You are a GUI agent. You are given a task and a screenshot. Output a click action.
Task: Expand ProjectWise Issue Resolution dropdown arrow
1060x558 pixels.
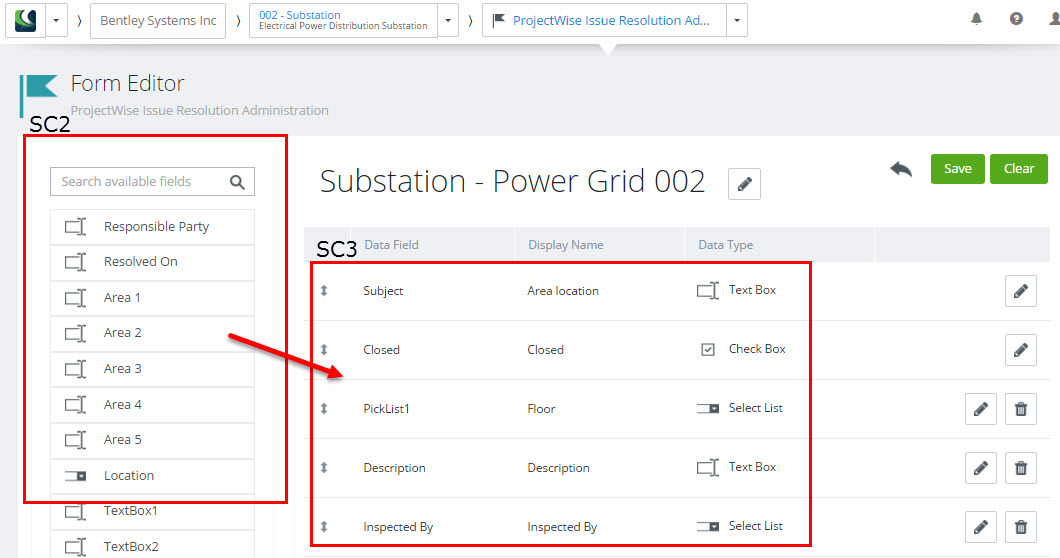coord(737,20)
